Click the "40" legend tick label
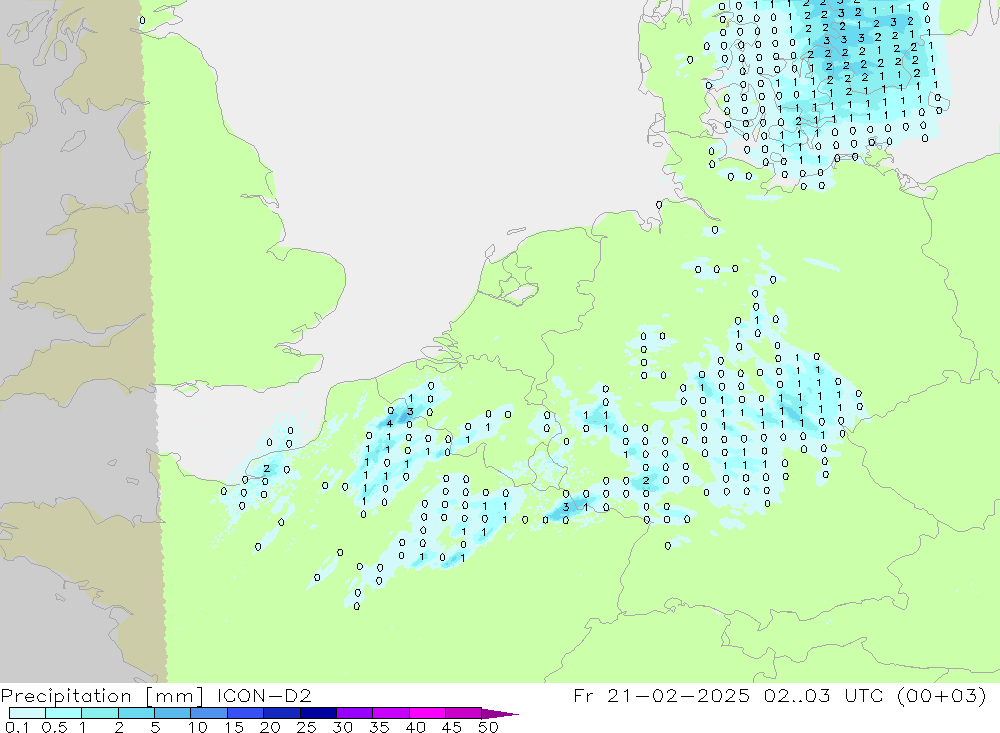 coord(416,727)
